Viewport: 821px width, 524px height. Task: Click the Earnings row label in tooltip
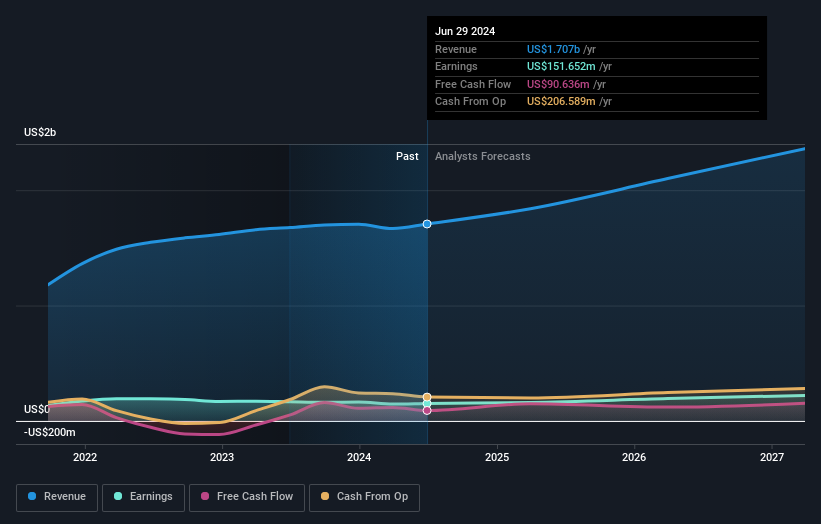pos(456,66)
